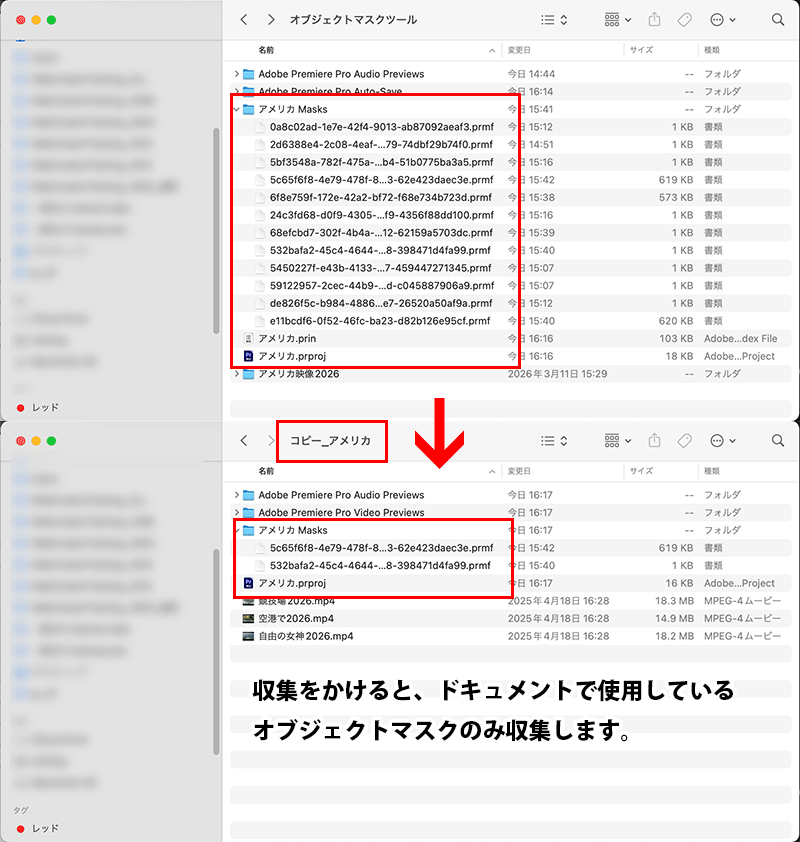The image size is (800, 842).
Task: Sort by 変更日 column in オブジェクトマスクツール window
Action: pos(520,50)
